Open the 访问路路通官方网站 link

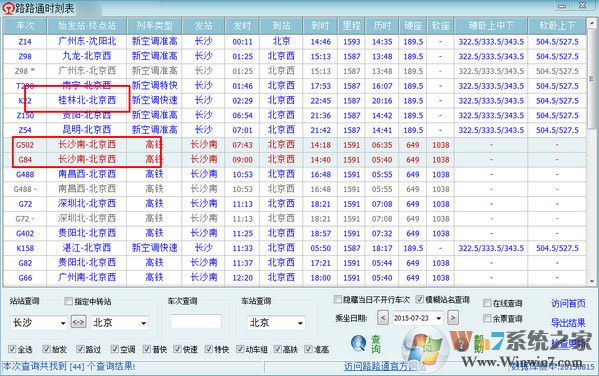384,366
